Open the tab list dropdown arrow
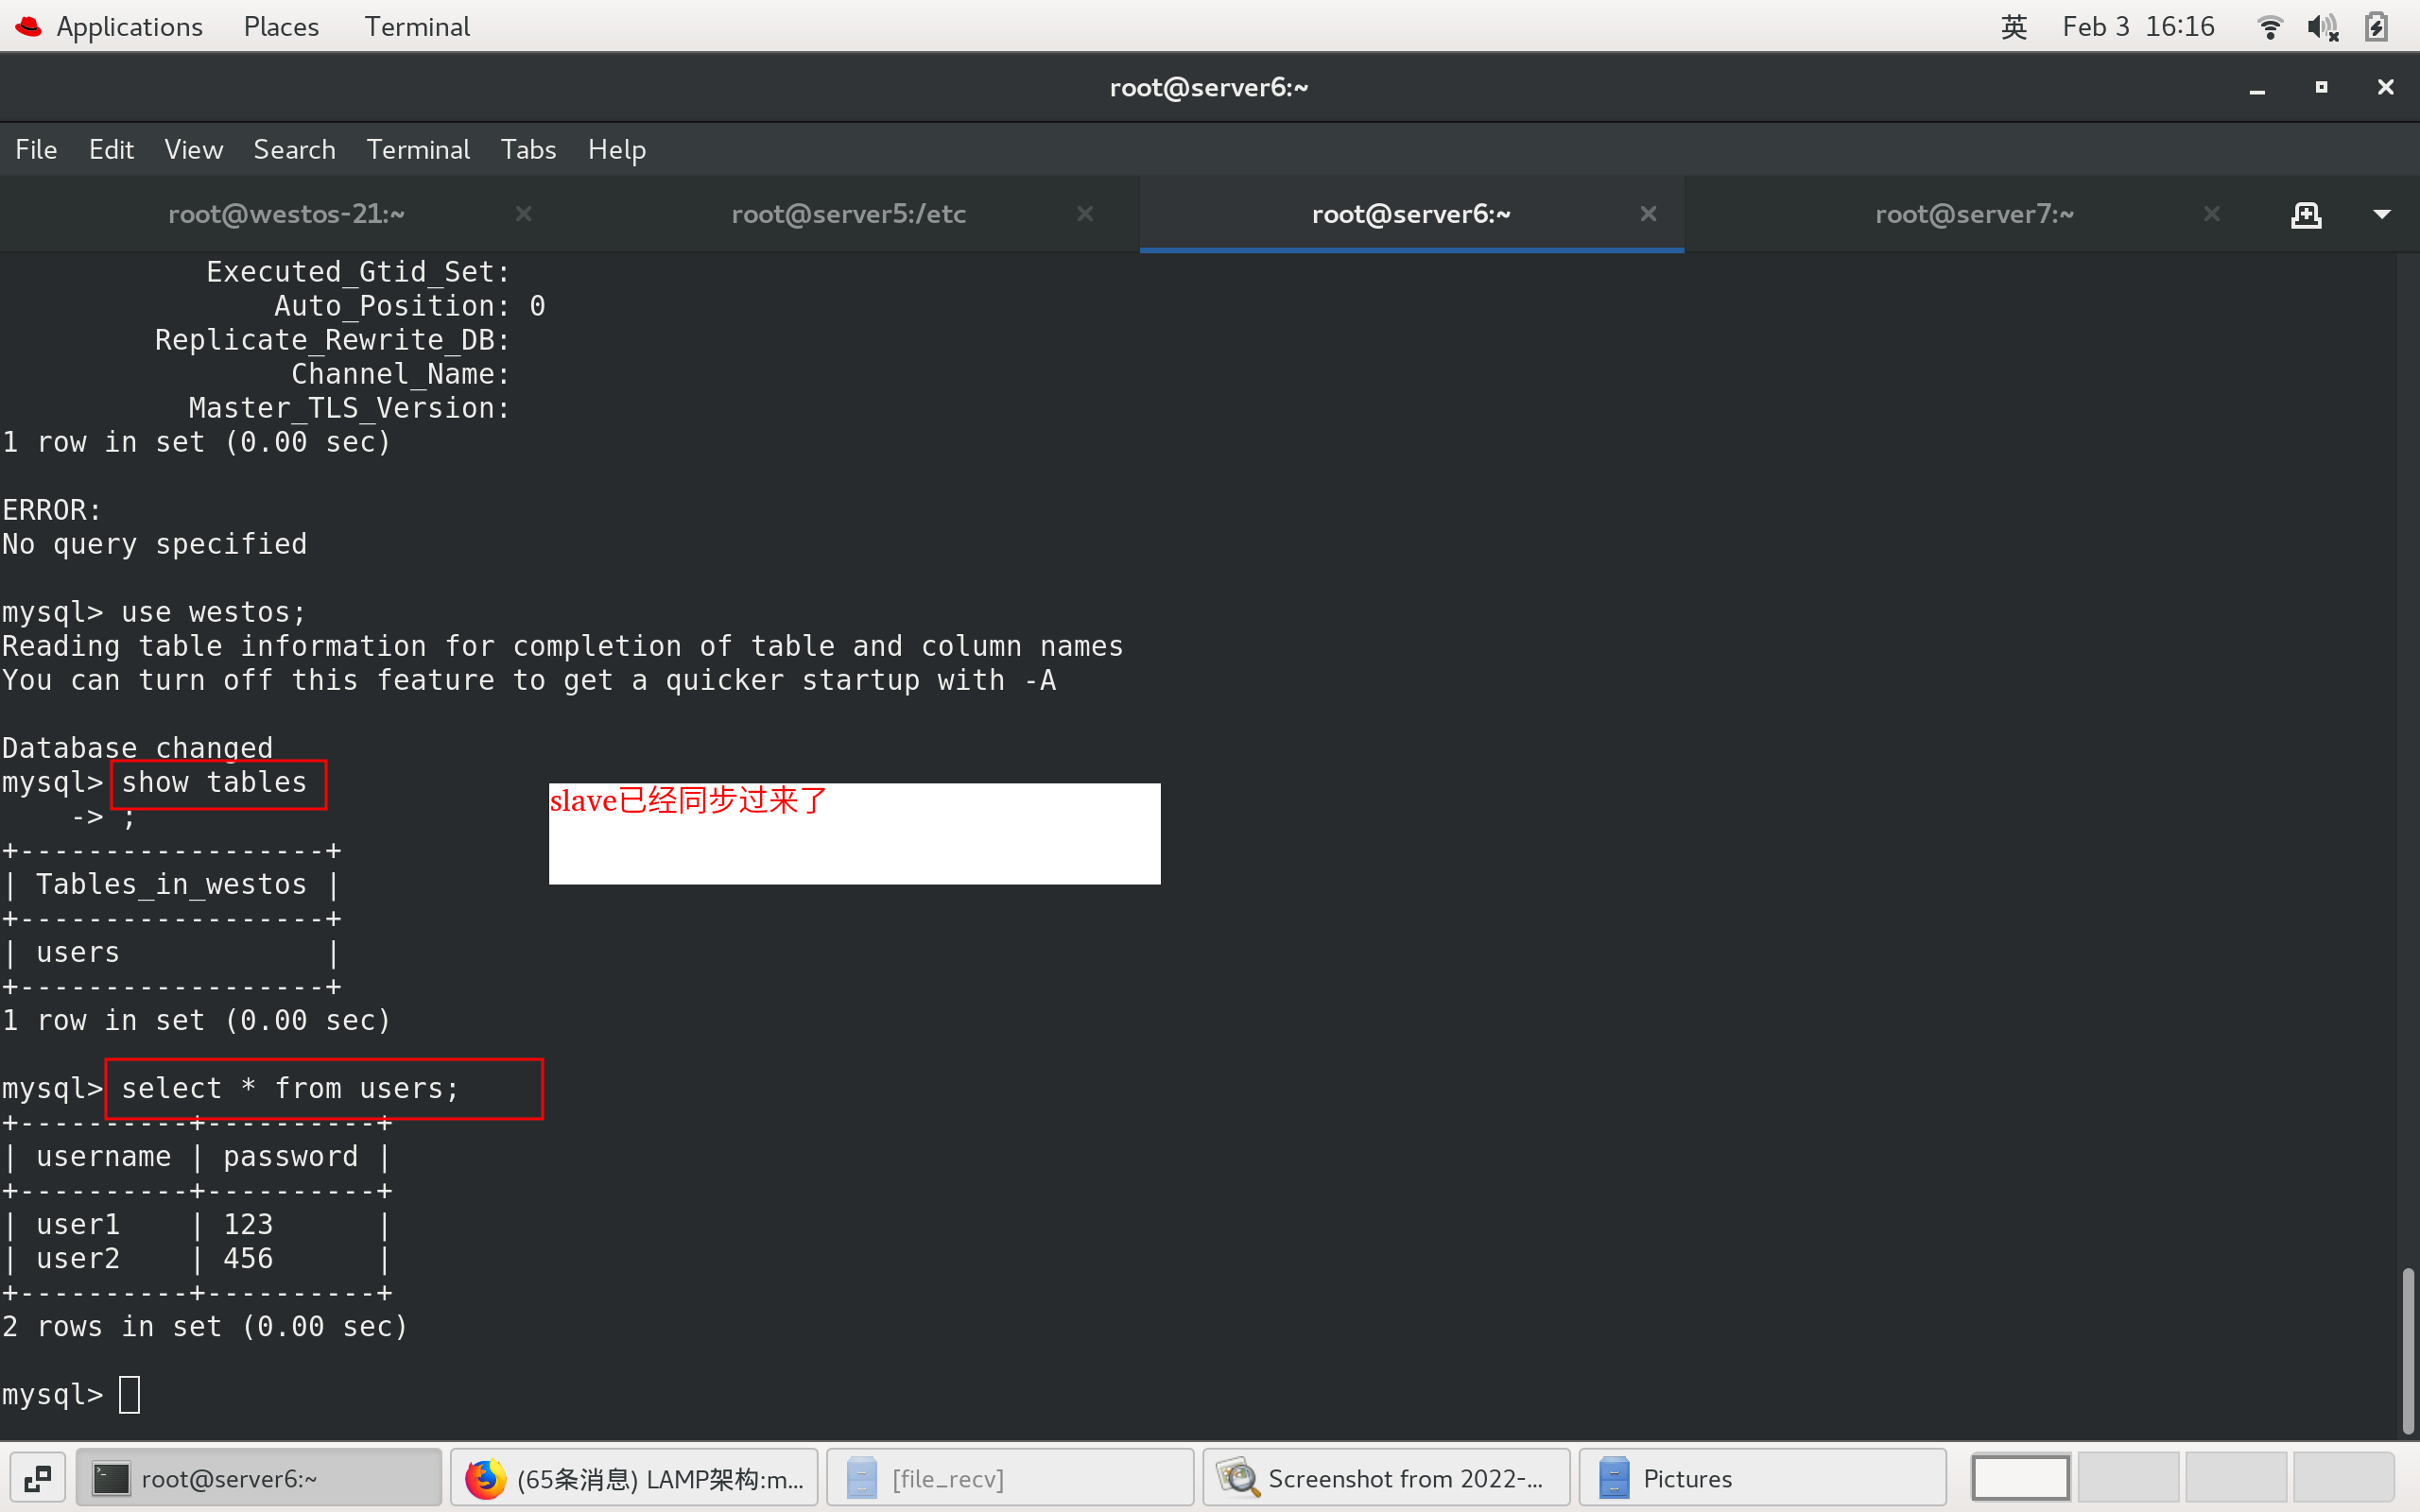Viewport: 2420px width, 1512px height. [x=2382, y=214]
